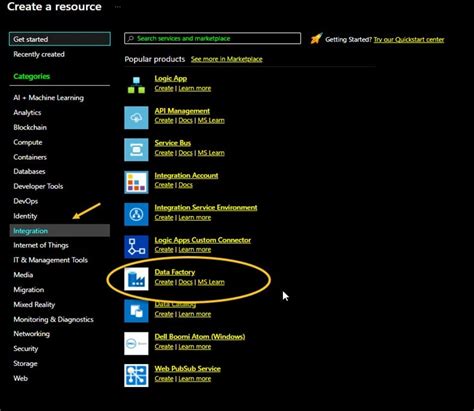Click MS Learn under Service Bus
This screenshot has width=474, height=411.
click(211, 153)
